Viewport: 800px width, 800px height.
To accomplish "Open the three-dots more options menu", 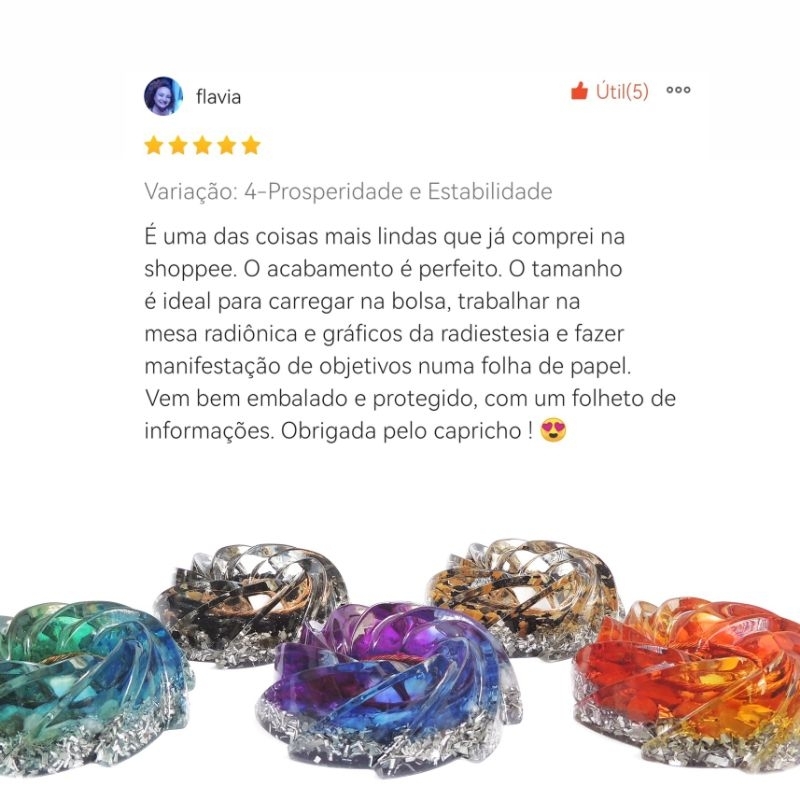I will (678, 90).
